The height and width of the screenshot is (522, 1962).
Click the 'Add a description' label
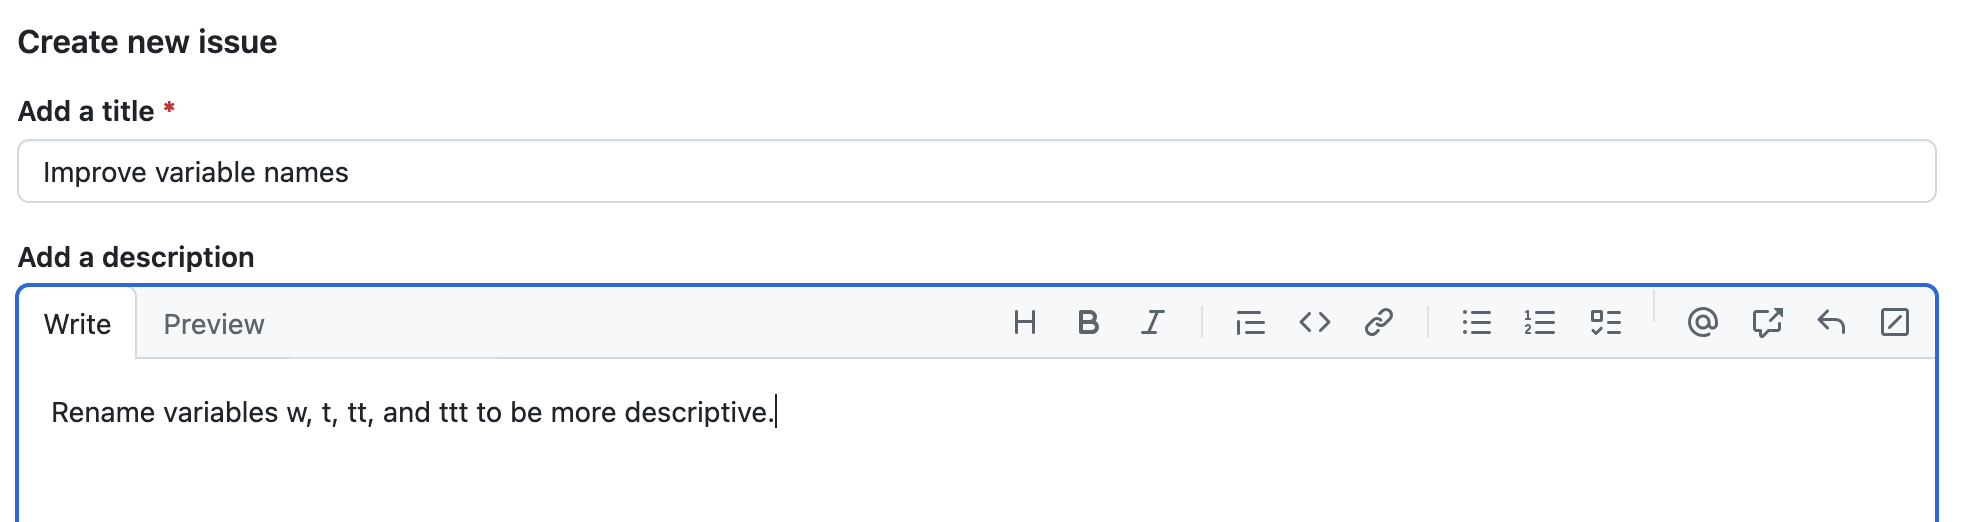[136, 258]
